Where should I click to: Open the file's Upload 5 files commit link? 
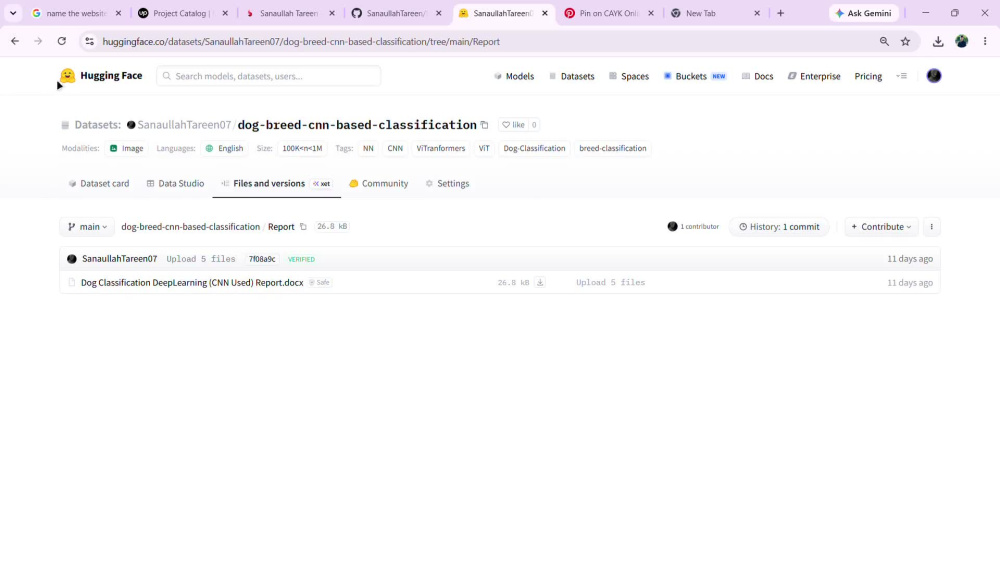pyautogui.click(x=610, y=282)
